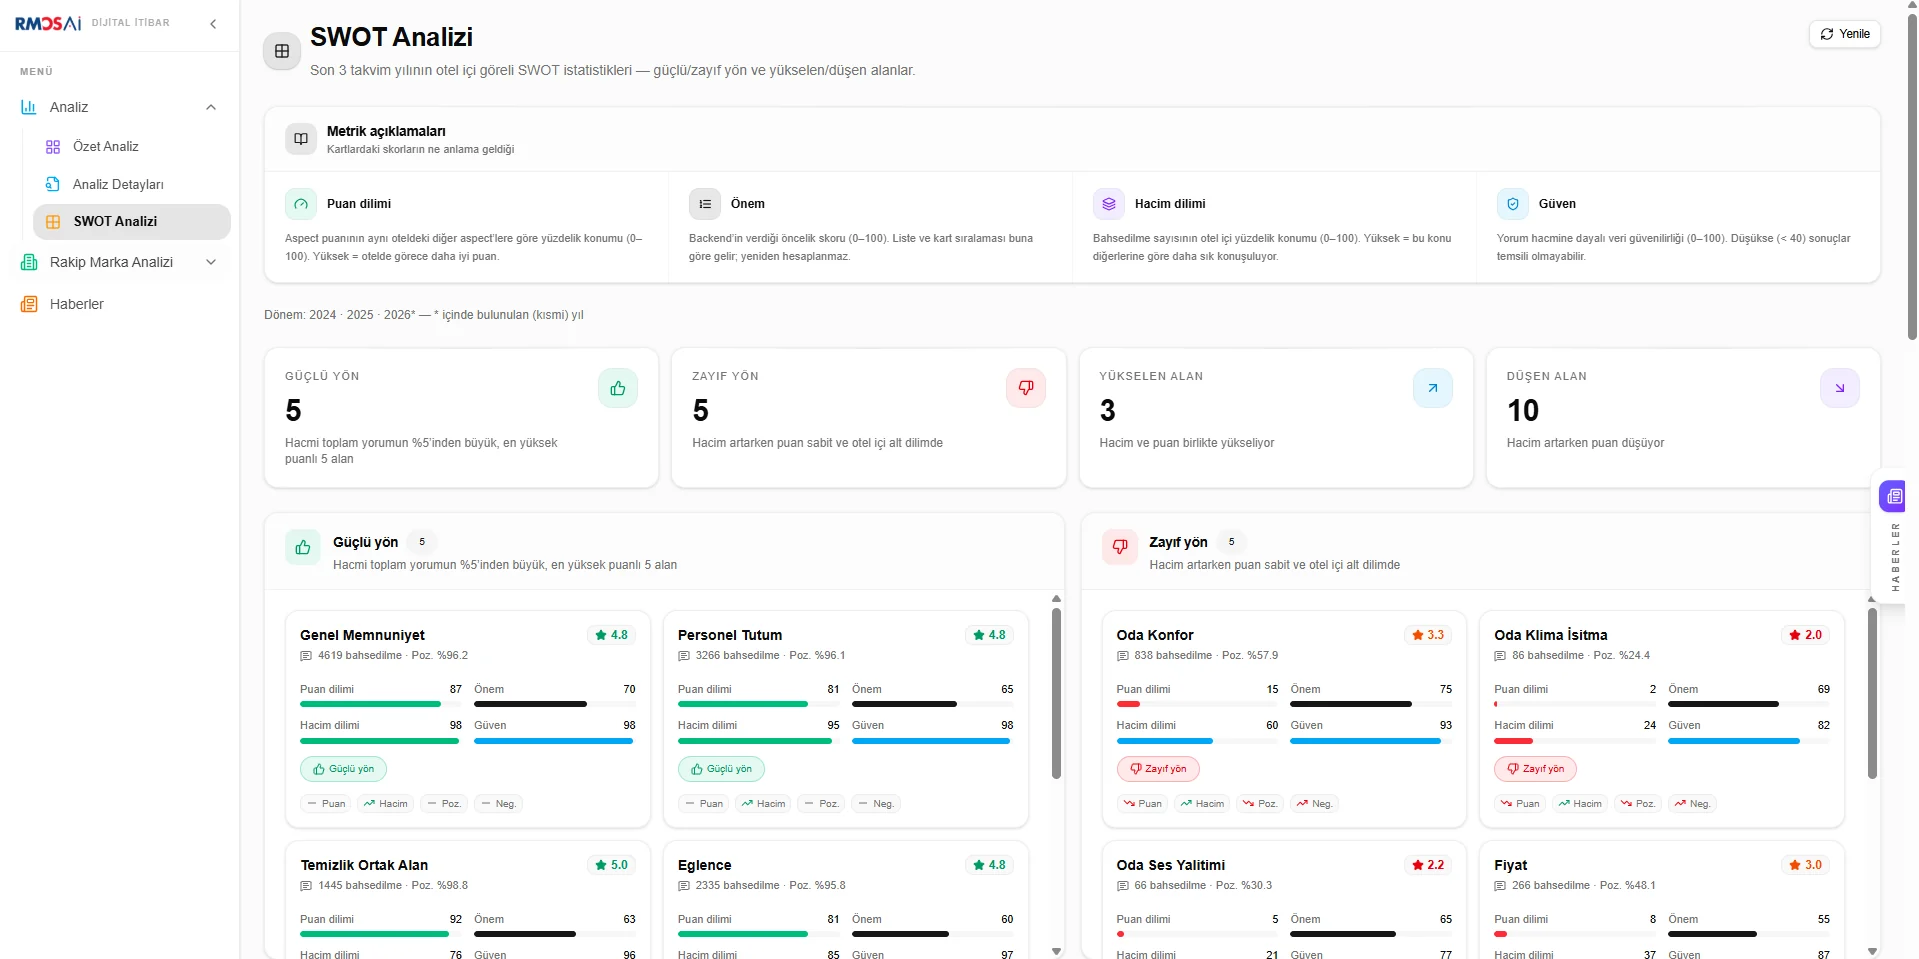Click the Neg. chip on Oda Konfor card
Viewport: 1919px width, 959px height.
[x=1315, y=804]
